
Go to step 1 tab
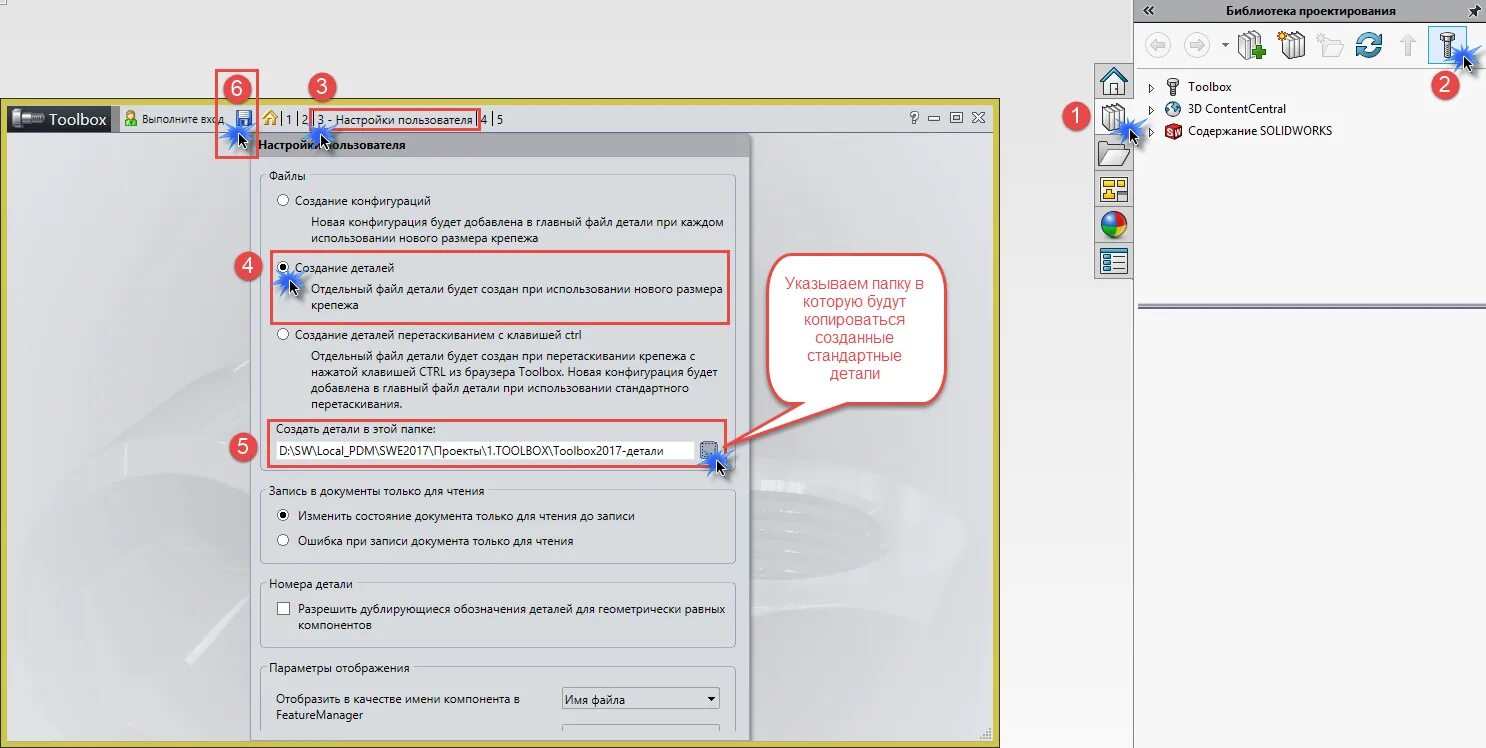(290, 120)
